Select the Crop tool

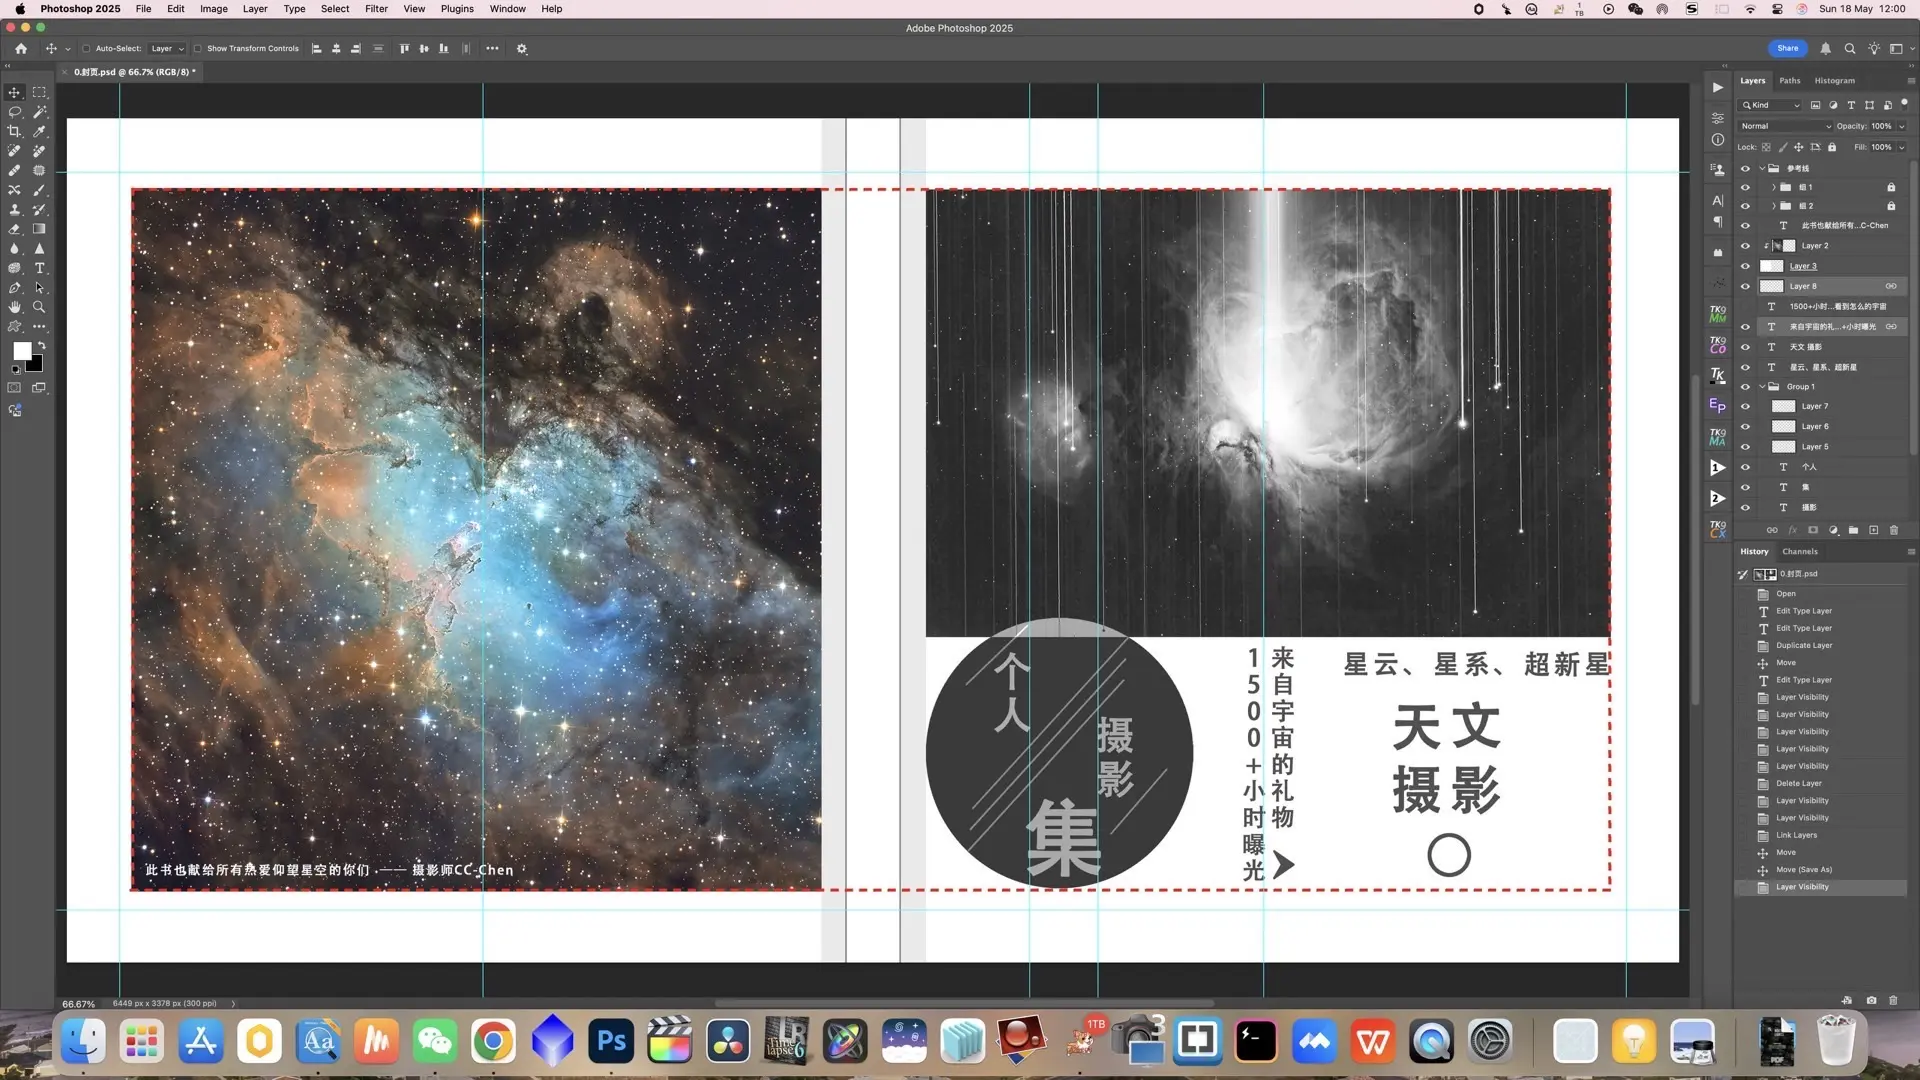click(x=14, y=131)
